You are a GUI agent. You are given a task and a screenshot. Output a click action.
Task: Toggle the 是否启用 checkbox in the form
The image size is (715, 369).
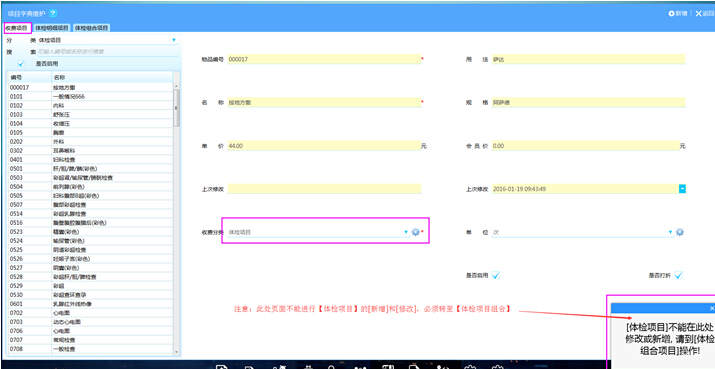coord(496,275)
